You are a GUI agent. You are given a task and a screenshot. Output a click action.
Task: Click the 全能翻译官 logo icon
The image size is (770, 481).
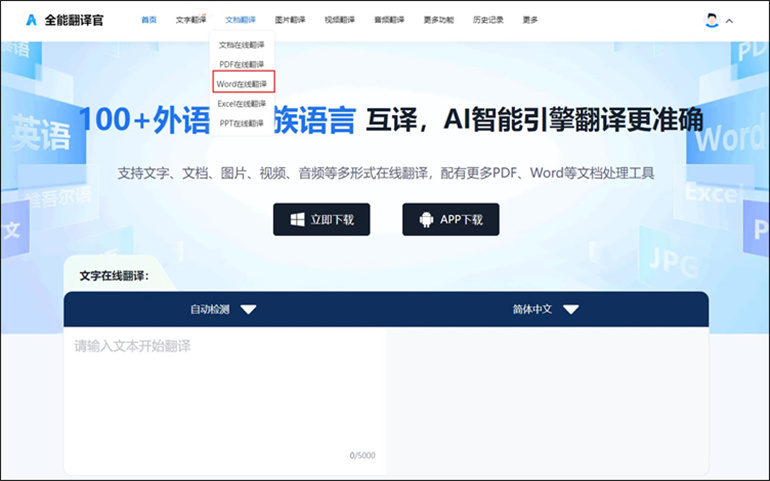tap(31, 20)
